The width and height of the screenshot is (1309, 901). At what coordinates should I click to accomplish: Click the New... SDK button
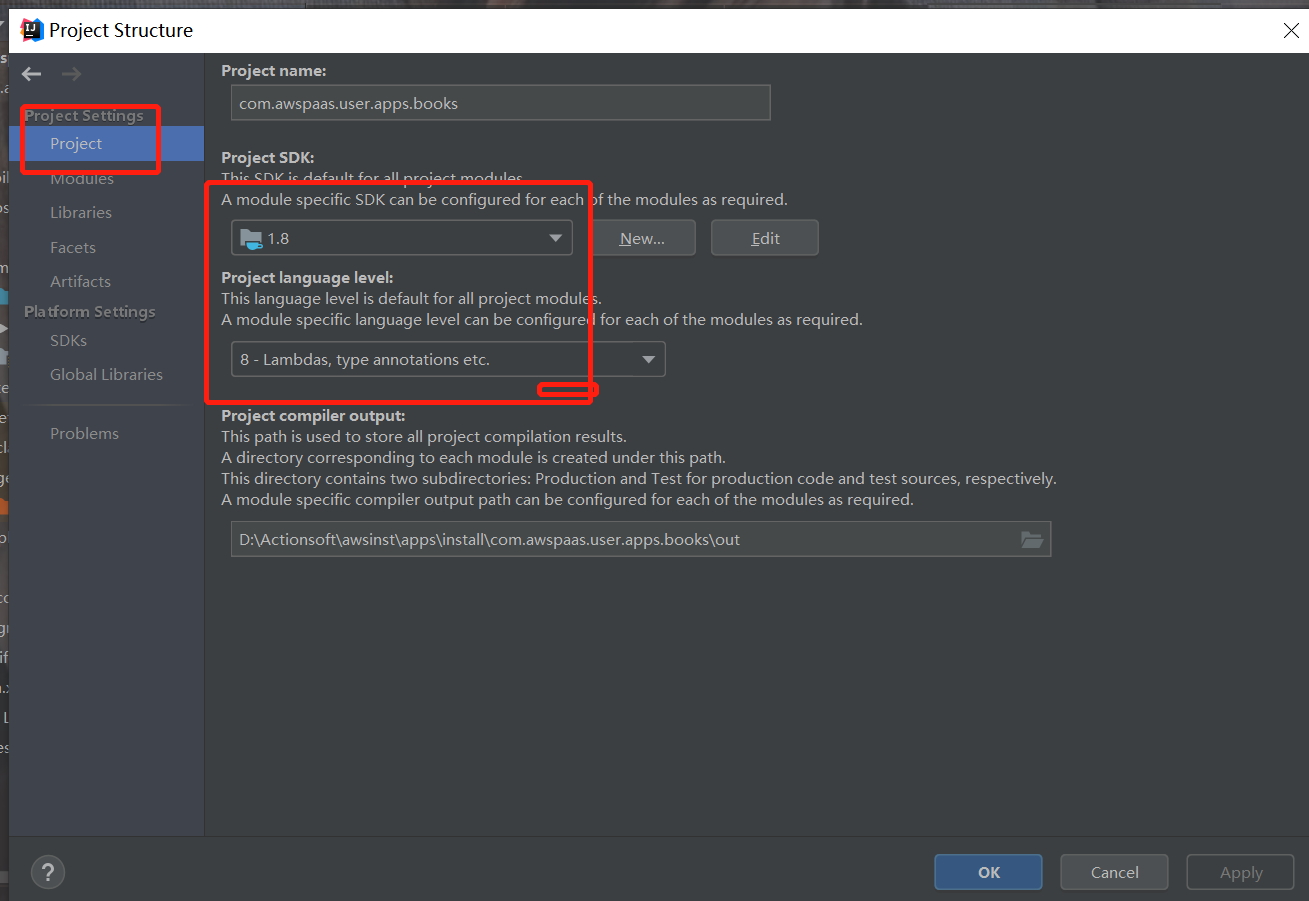[x=642, y=238]
